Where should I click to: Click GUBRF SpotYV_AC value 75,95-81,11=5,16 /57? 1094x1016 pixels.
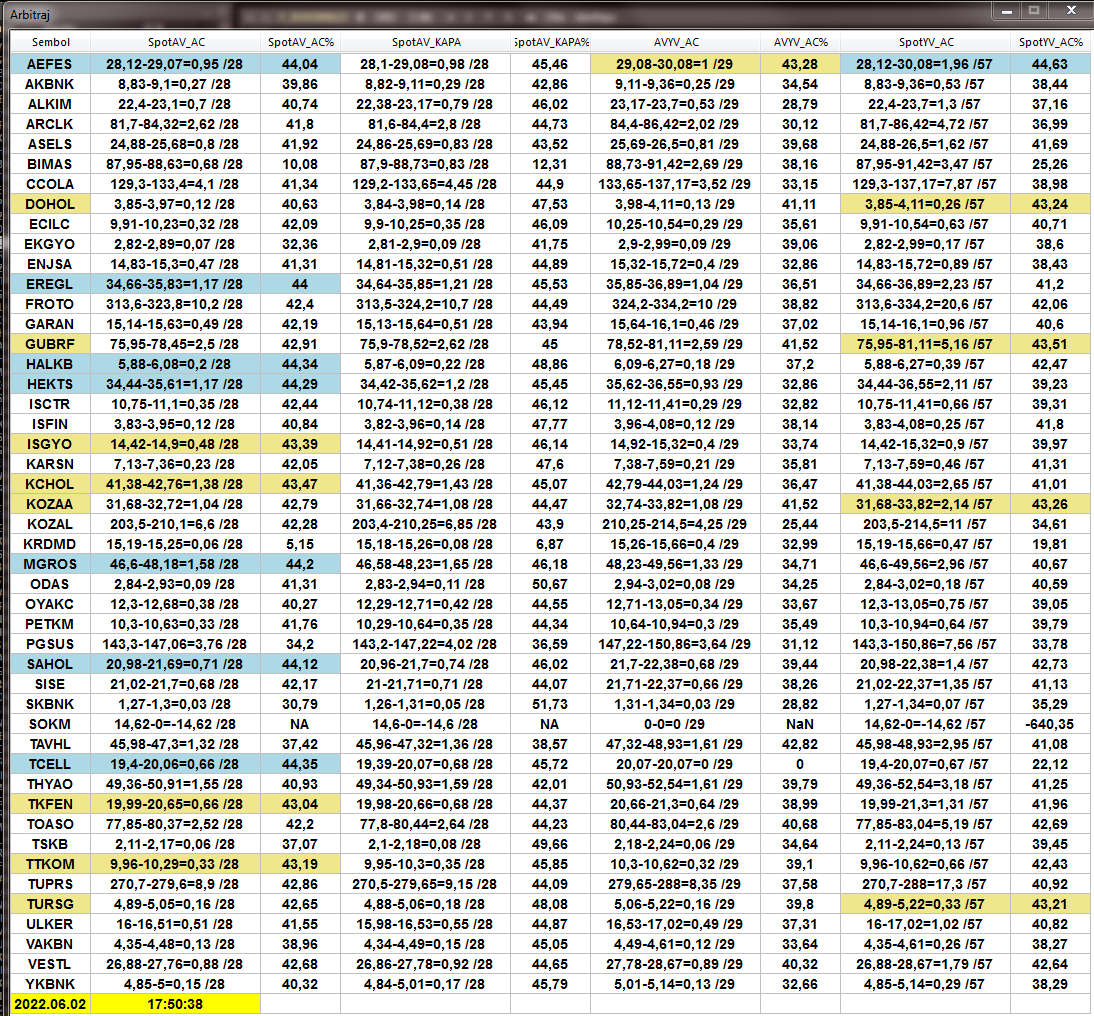click(x=925, y=344)
